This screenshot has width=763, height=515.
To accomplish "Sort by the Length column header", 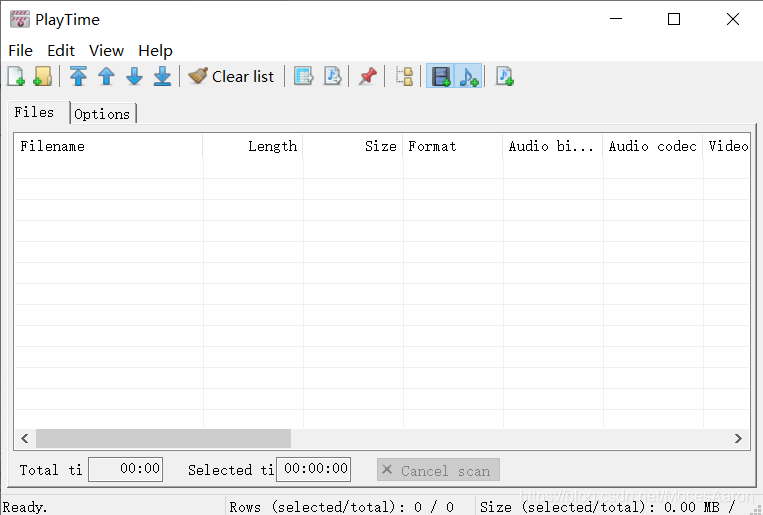I will coord(253,146).
